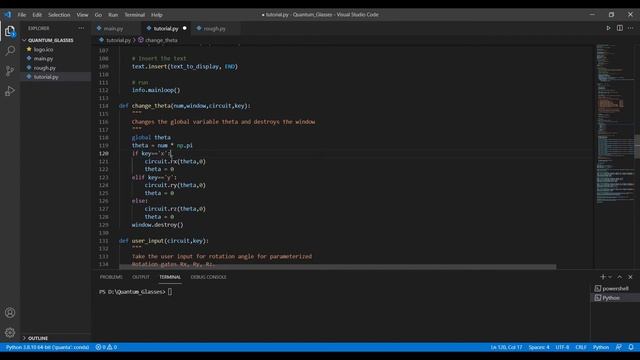Click the VS Code logo icon

[x=8, y=14]
